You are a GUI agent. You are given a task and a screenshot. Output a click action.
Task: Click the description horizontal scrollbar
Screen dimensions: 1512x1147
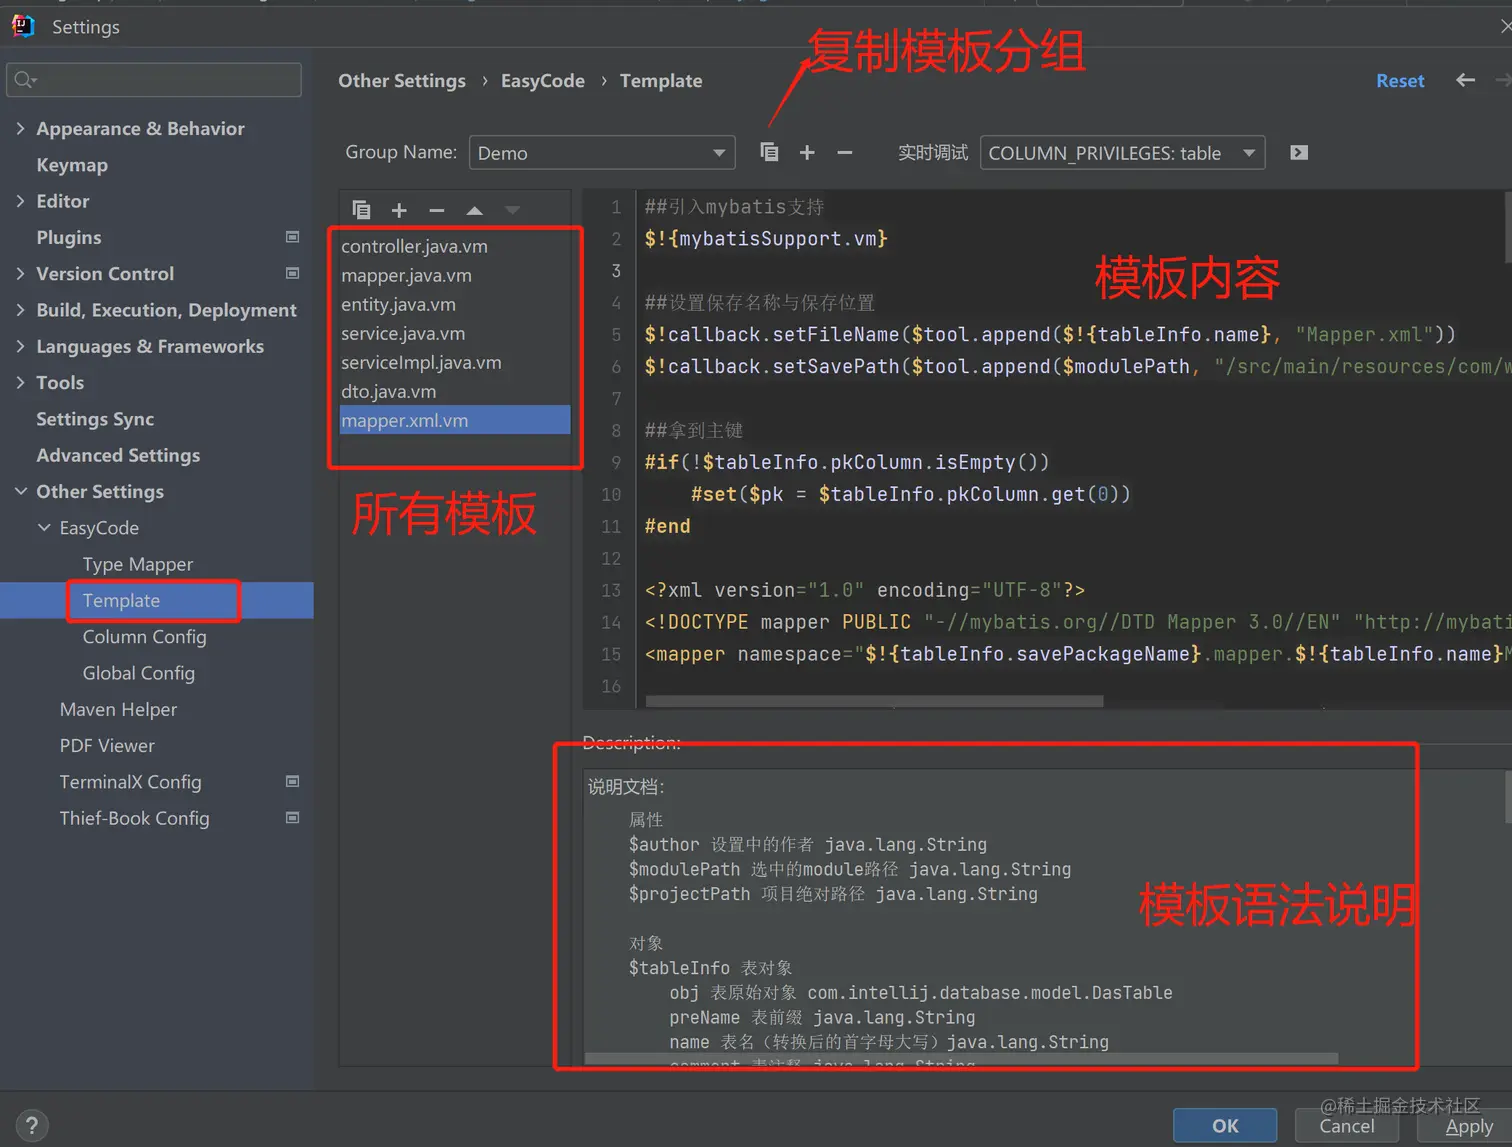point(961,1058)
